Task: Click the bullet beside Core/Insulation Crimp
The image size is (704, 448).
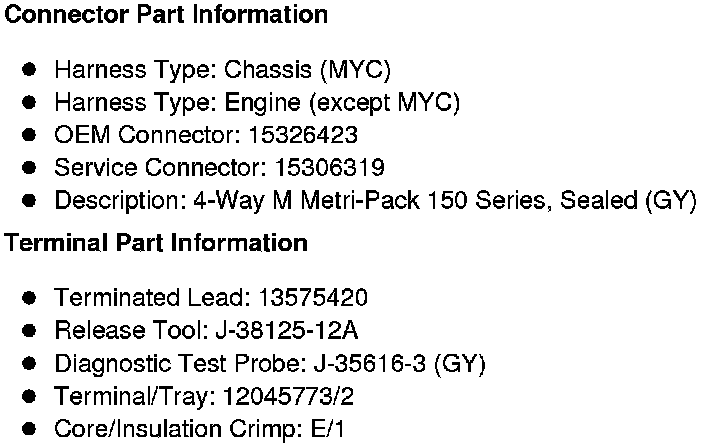Action: click(x=30, y=430)
